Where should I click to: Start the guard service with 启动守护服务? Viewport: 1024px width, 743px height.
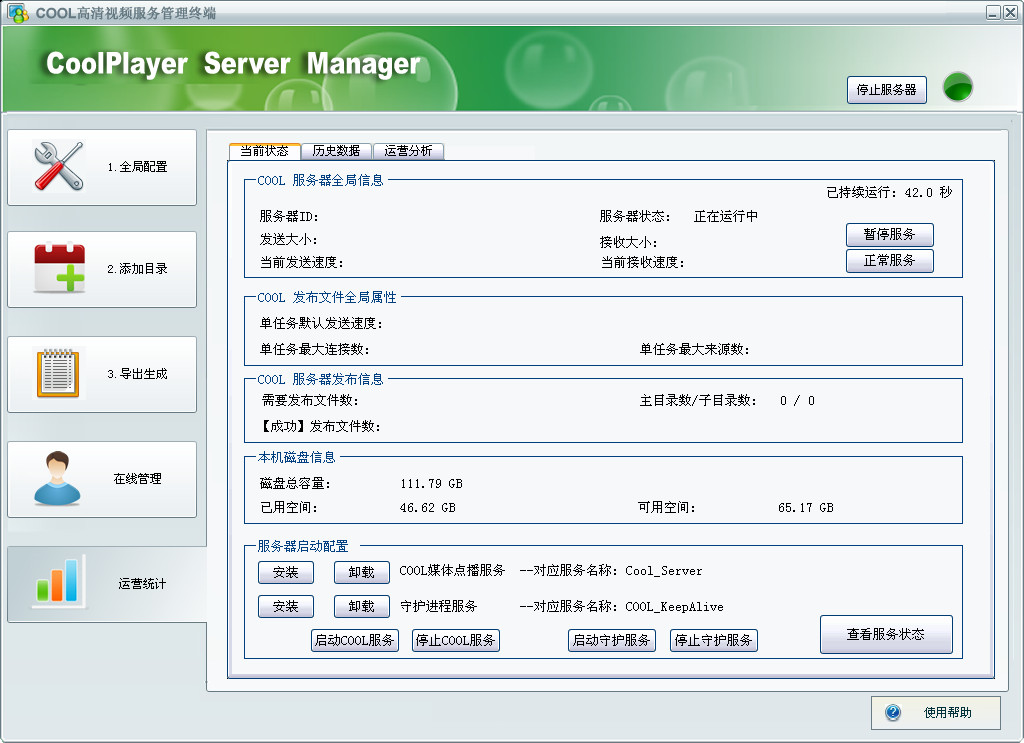coord(610,640)
